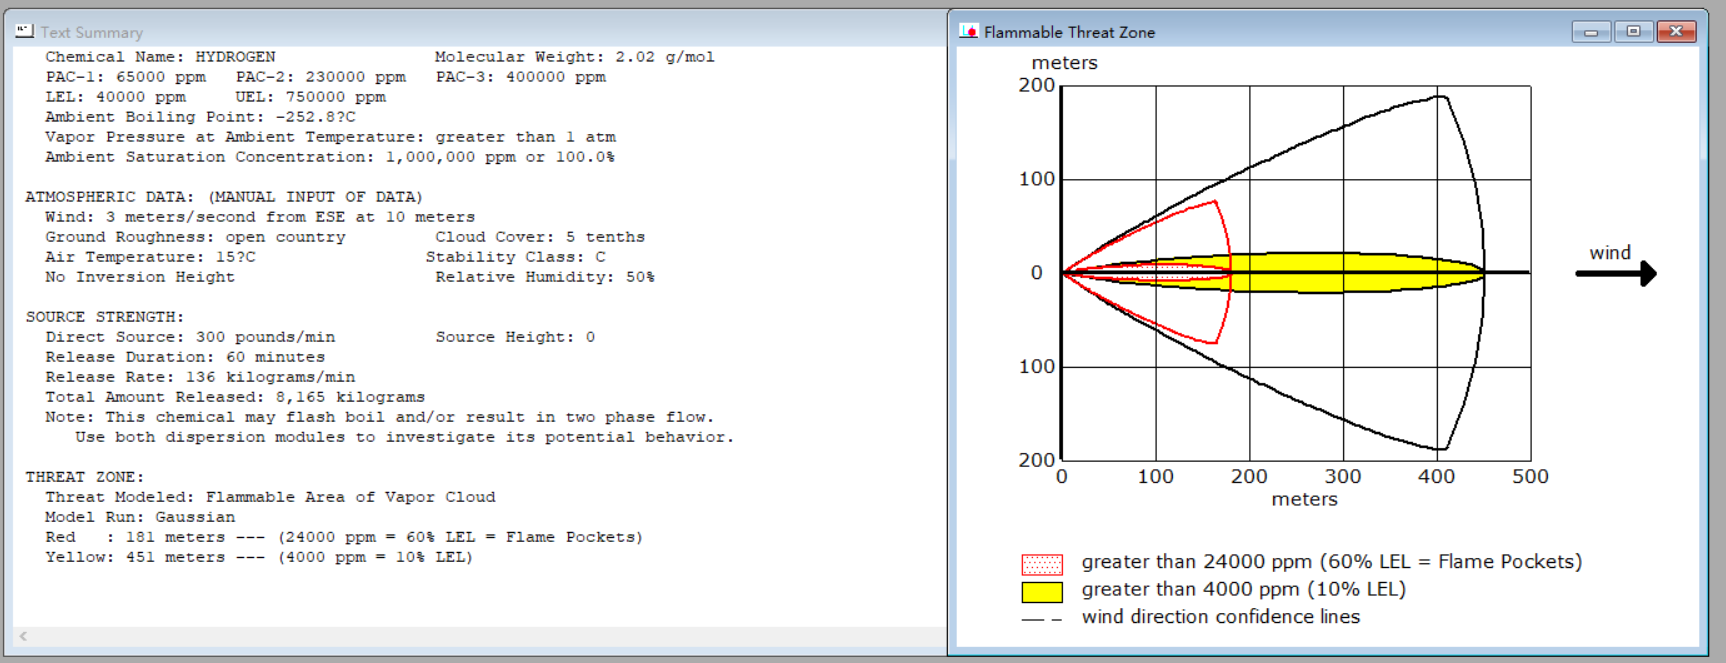1726x663 pixels.
Task: Select the 'PAC-2: 230000 ppm' value
Action: 321,77
